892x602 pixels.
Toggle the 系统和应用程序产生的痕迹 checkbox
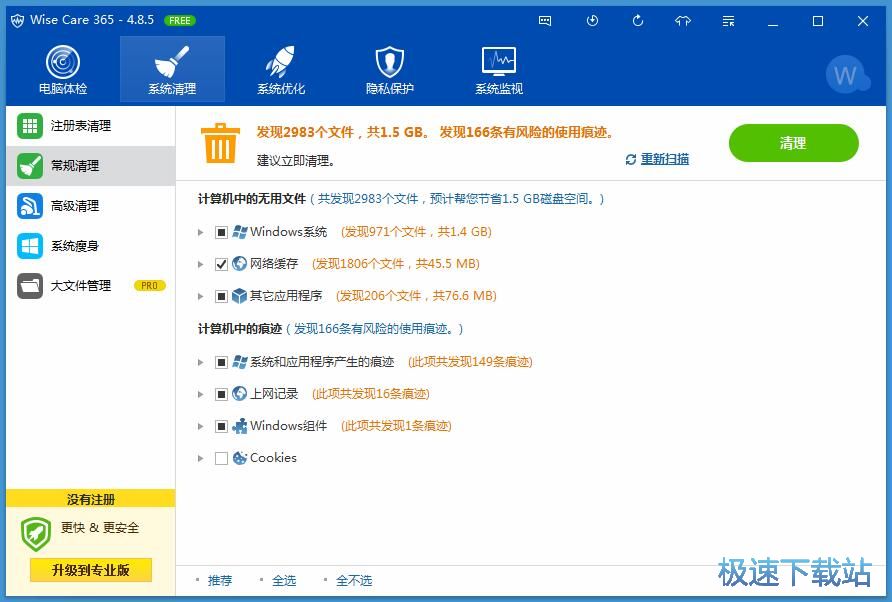point(221,362)
